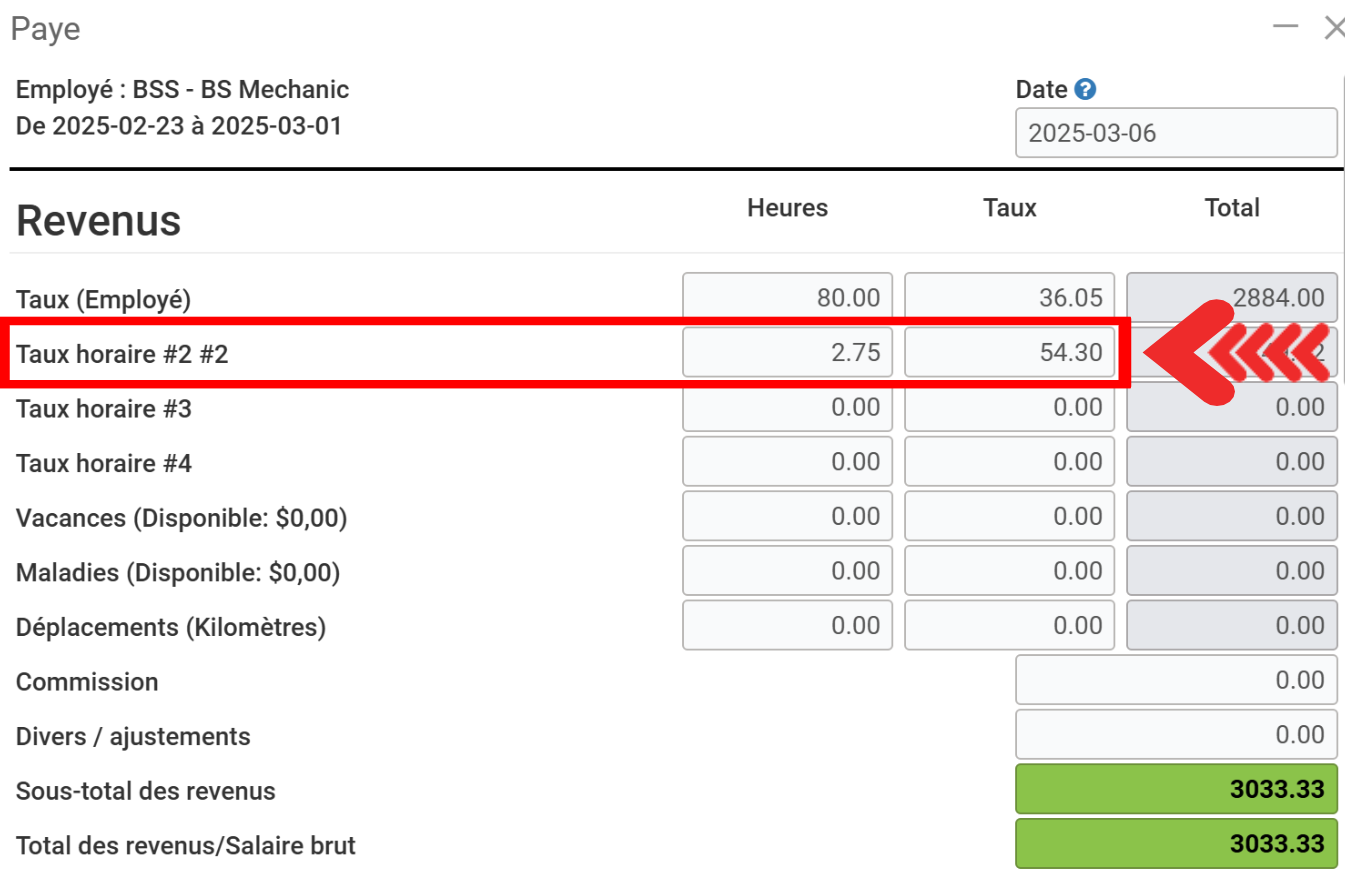Image resolution: width=1345 pixels, height=876 pixels.
Task: Click the Commission amount field
Action: pos(1176,681)
